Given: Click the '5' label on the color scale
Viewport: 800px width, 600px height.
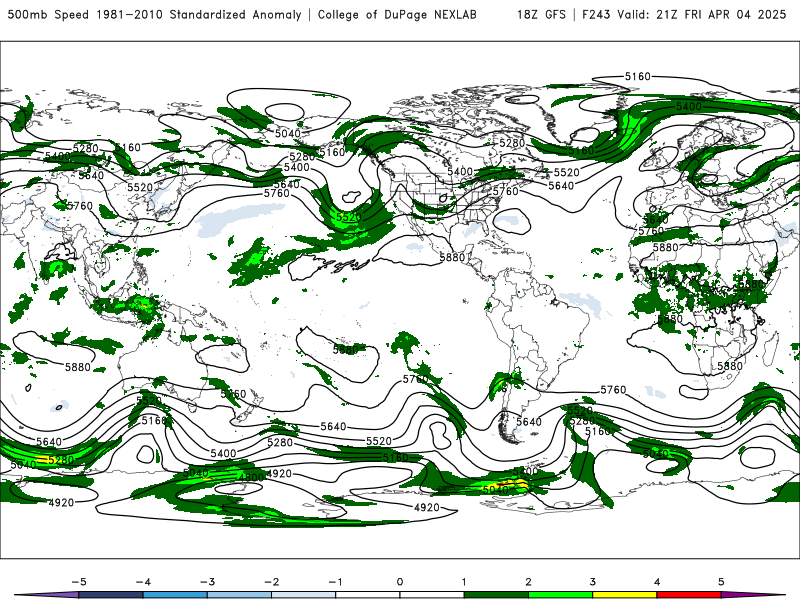Looking at the screenshot, I should pyautogui.click(x=721, y=582).
